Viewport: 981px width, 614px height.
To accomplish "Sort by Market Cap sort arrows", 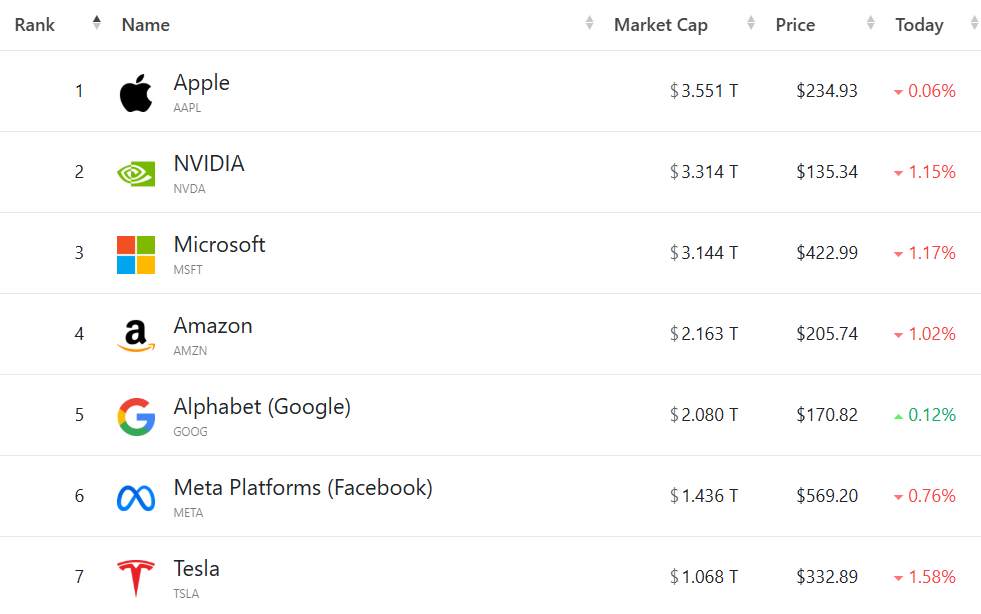I will (751, 24).
